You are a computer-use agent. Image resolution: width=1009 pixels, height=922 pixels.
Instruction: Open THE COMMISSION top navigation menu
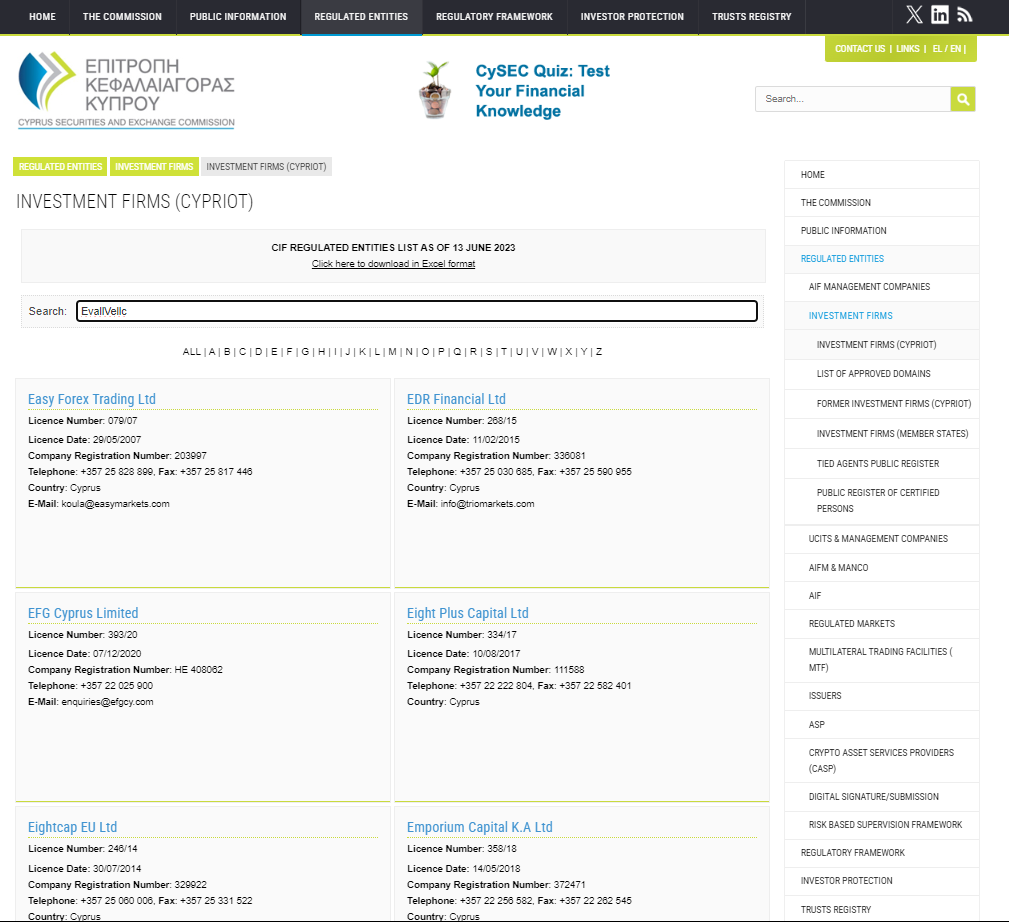[x=122, y=17]
